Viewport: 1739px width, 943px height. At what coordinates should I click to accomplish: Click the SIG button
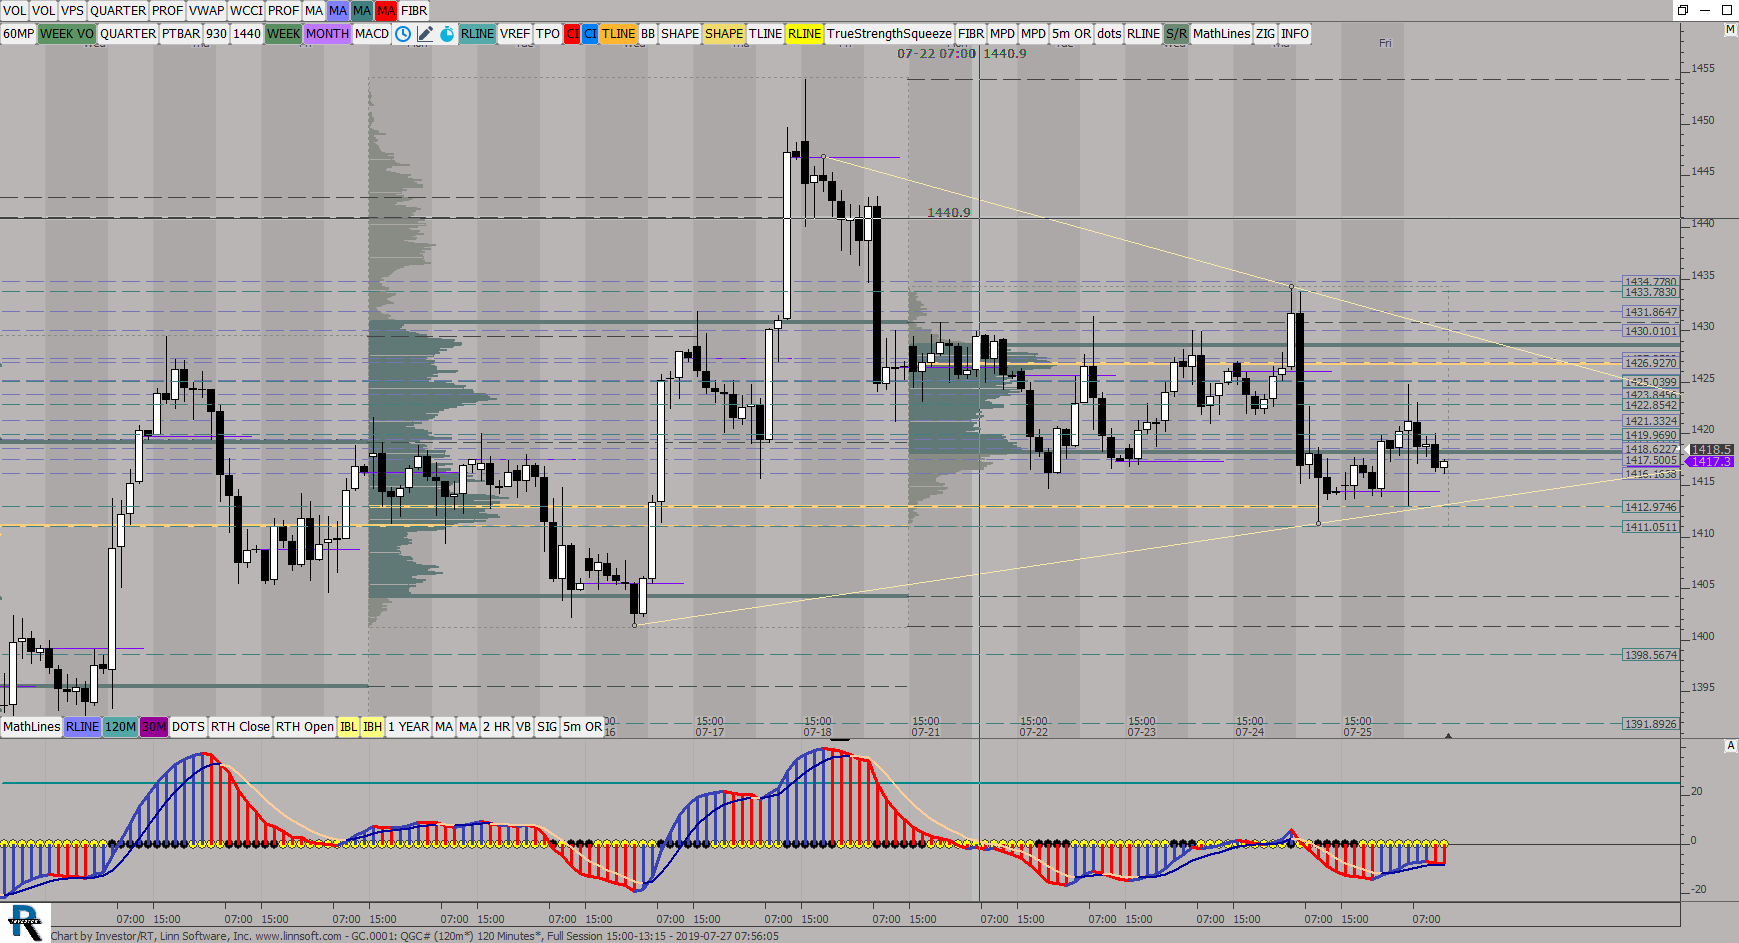(x=547, y=727)
